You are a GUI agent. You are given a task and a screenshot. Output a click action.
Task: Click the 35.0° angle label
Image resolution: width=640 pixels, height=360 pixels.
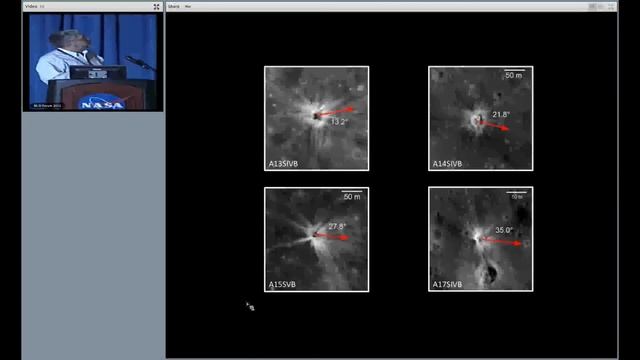tap(504, 230)
